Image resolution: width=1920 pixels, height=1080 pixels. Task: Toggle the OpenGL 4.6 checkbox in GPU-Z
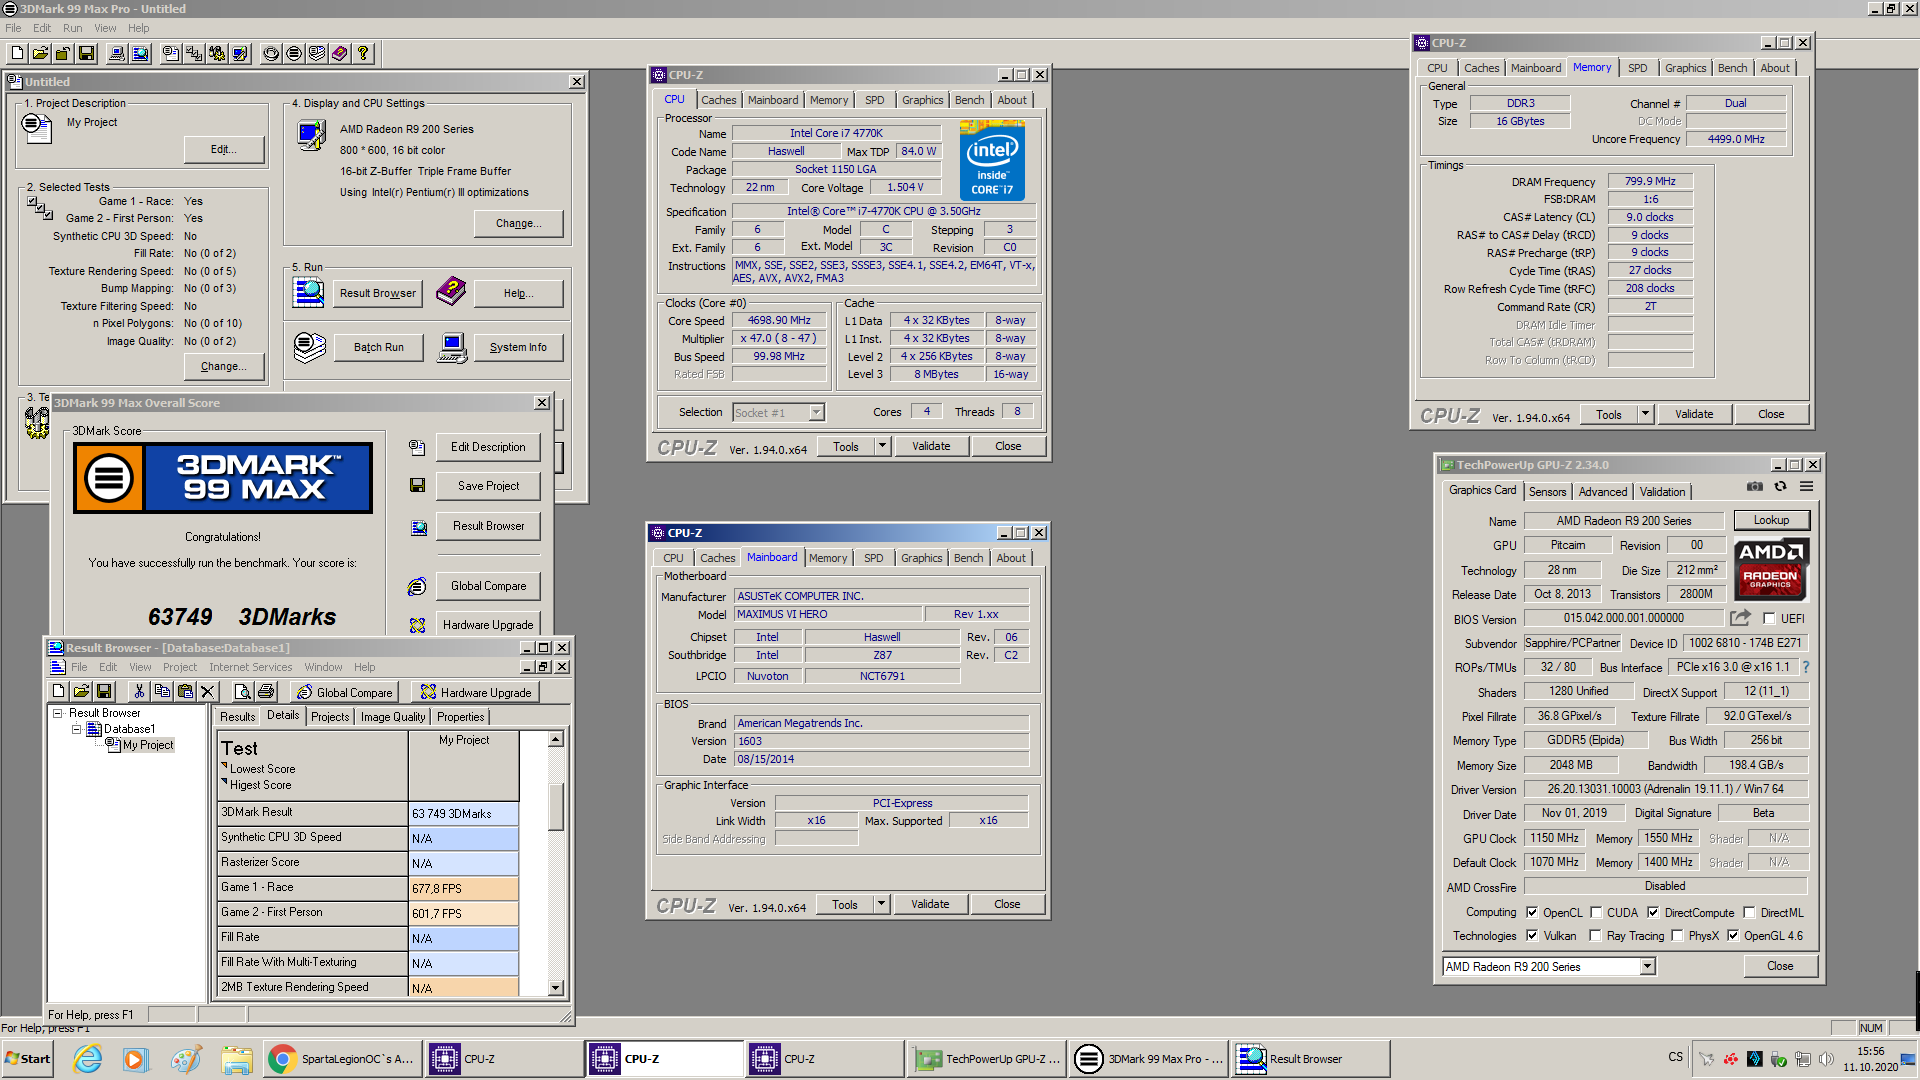tap(1733, 936)
